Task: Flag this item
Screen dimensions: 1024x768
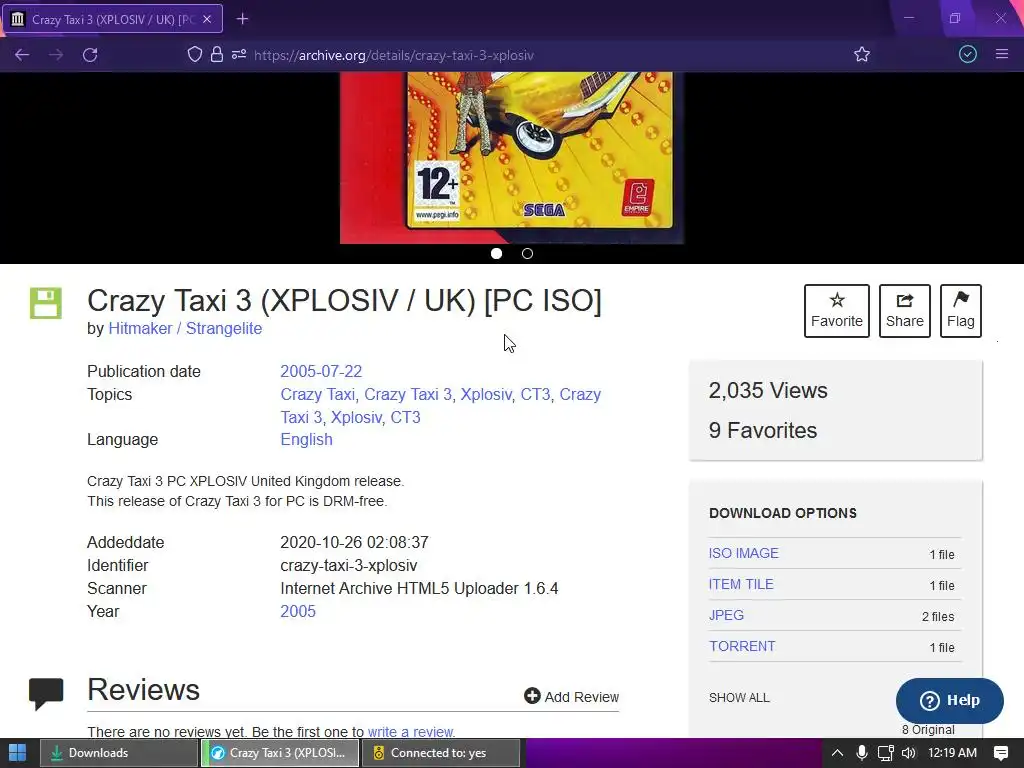Action: coord(961,311)
